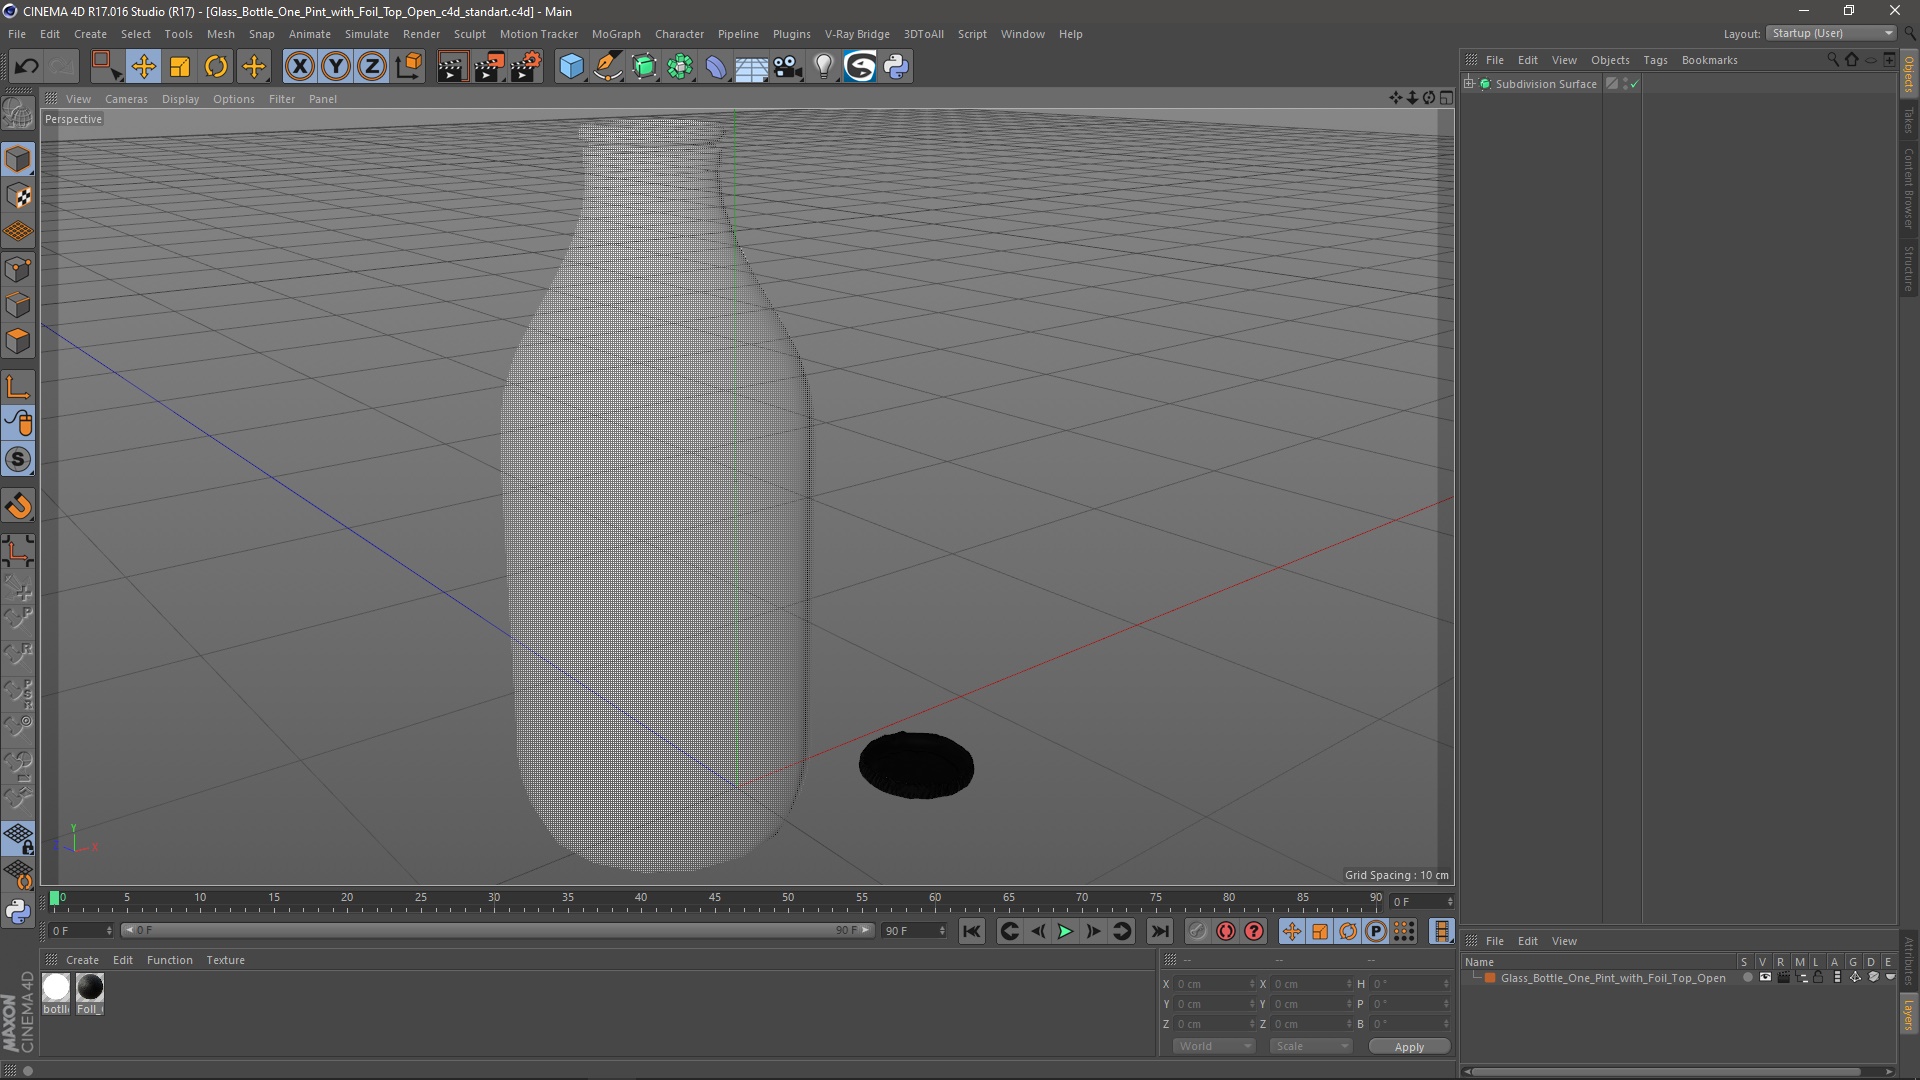Viewport: 1920px width, 1080px height.
Task: Open the MoGraph menu
Action: (616, 34)
